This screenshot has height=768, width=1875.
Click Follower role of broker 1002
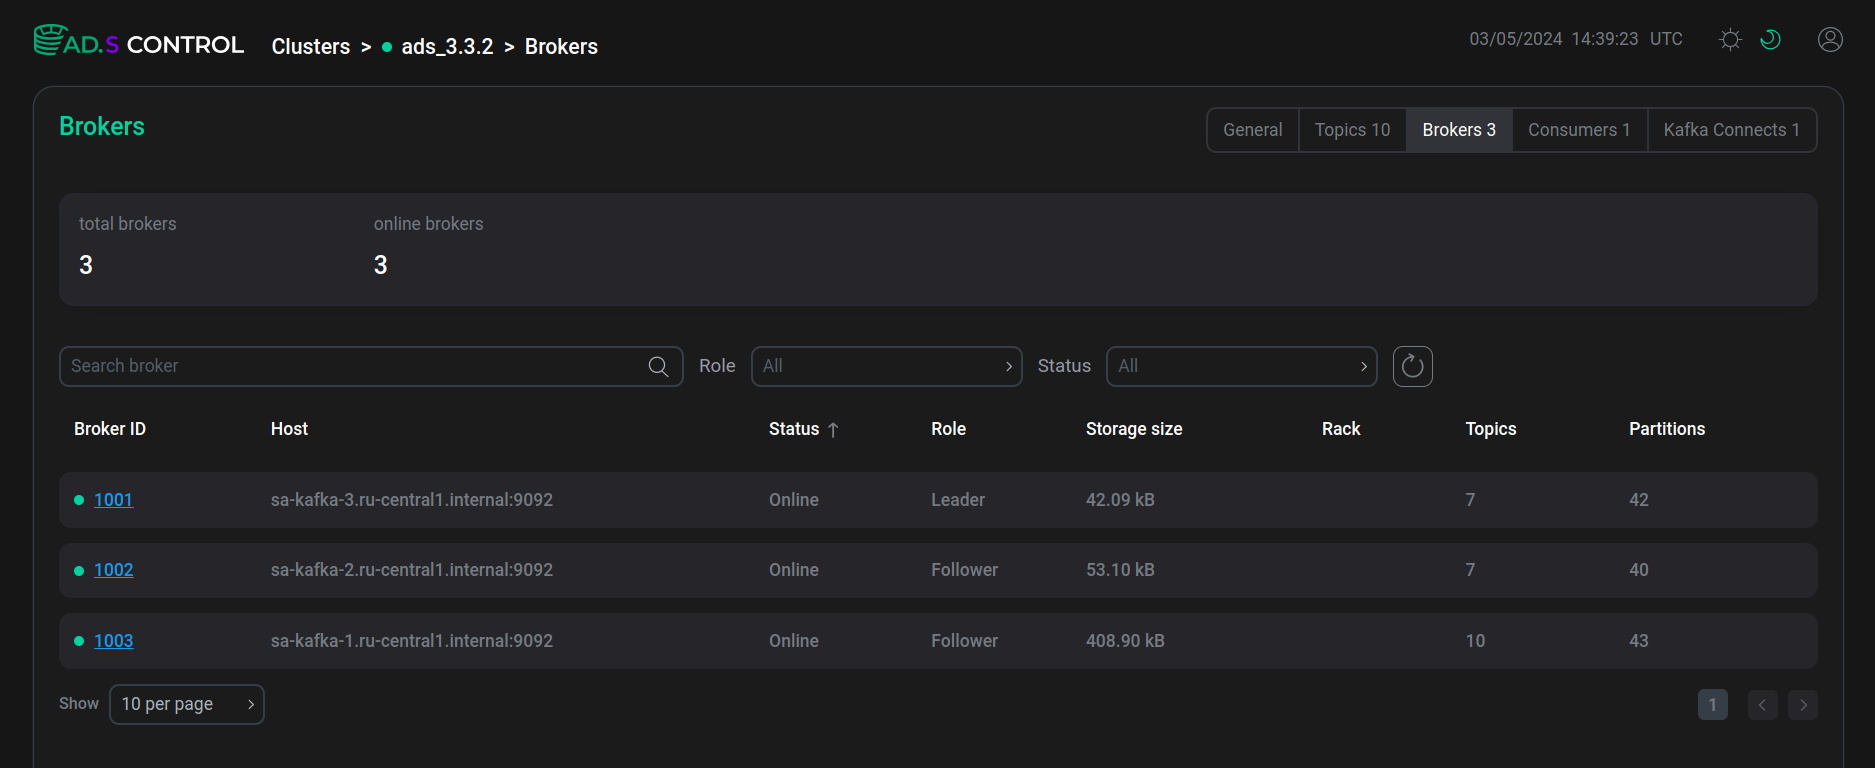tap(964, 570)
